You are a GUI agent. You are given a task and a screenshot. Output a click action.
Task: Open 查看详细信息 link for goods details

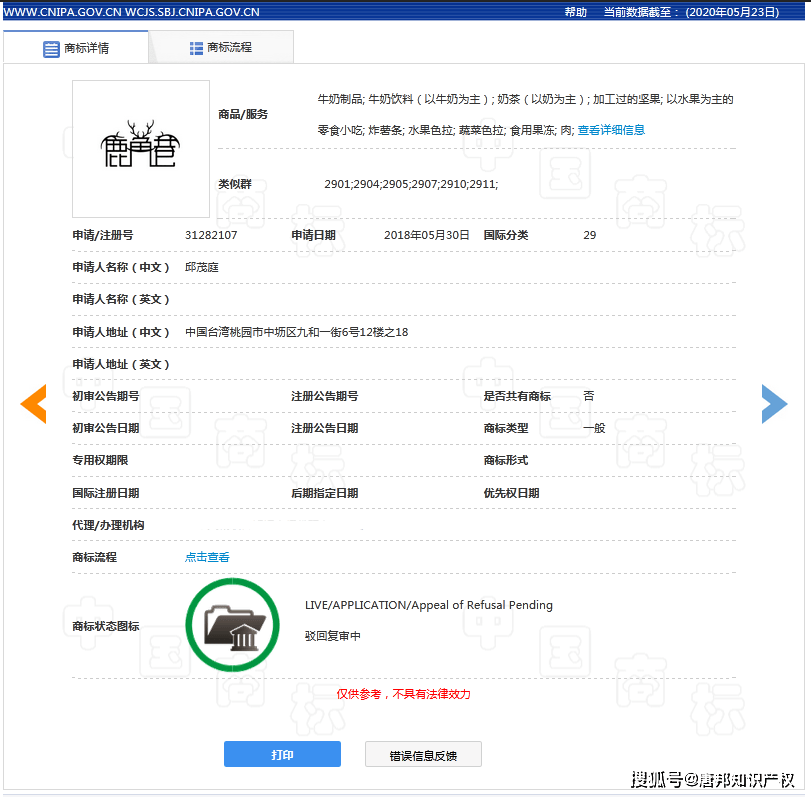click(x=611, y=130)
